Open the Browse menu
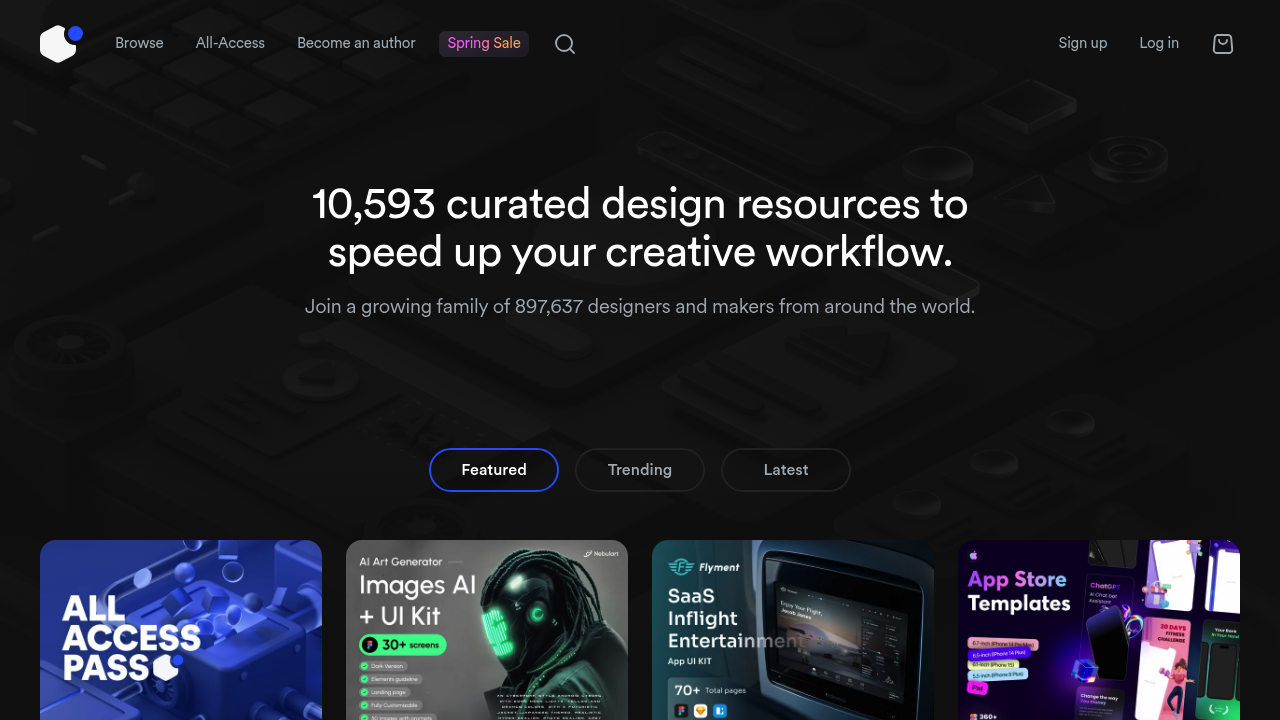The image size is (1280, 720). pos(139,43)
